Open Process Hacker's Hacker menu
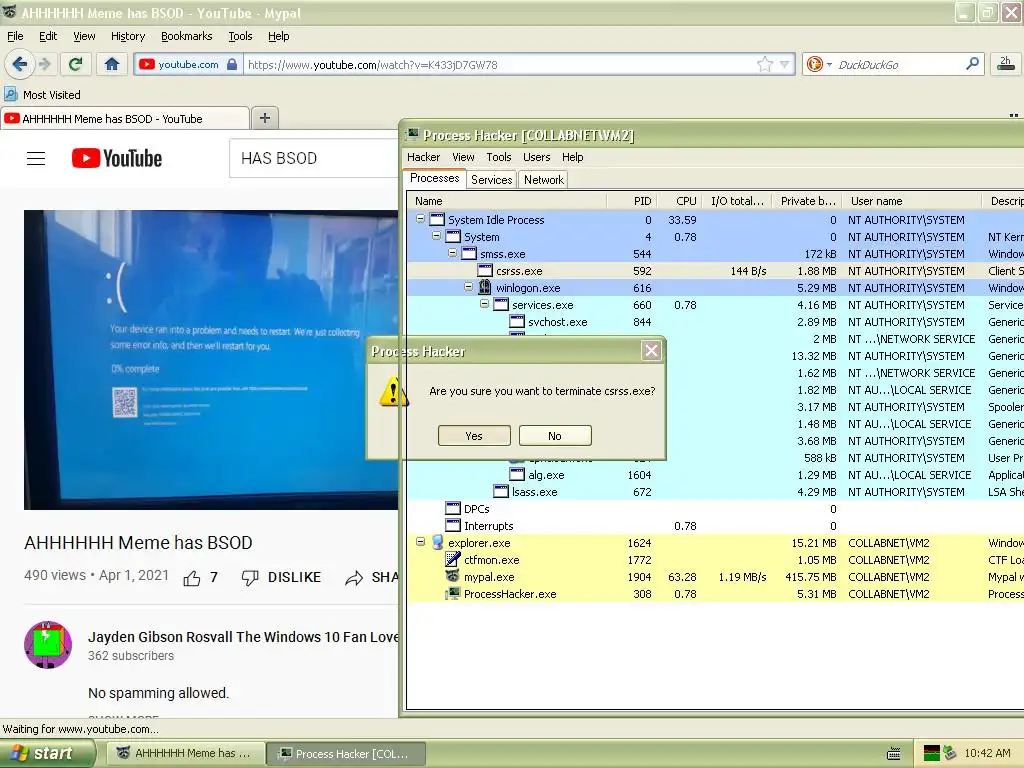 point(423,157)
